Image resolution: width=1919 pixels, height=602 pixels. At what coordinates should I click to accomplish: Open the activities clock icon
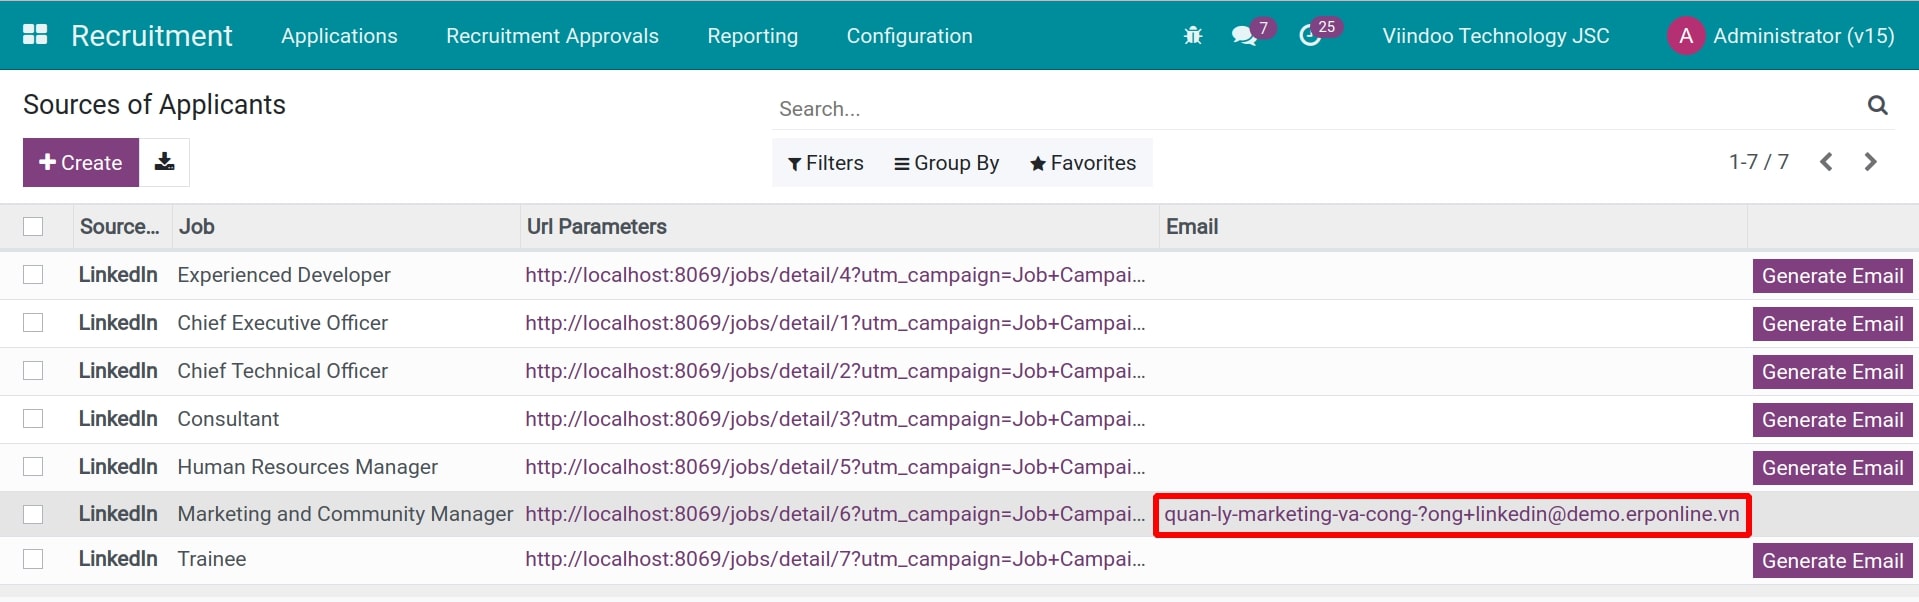[x=1309, y=36]
